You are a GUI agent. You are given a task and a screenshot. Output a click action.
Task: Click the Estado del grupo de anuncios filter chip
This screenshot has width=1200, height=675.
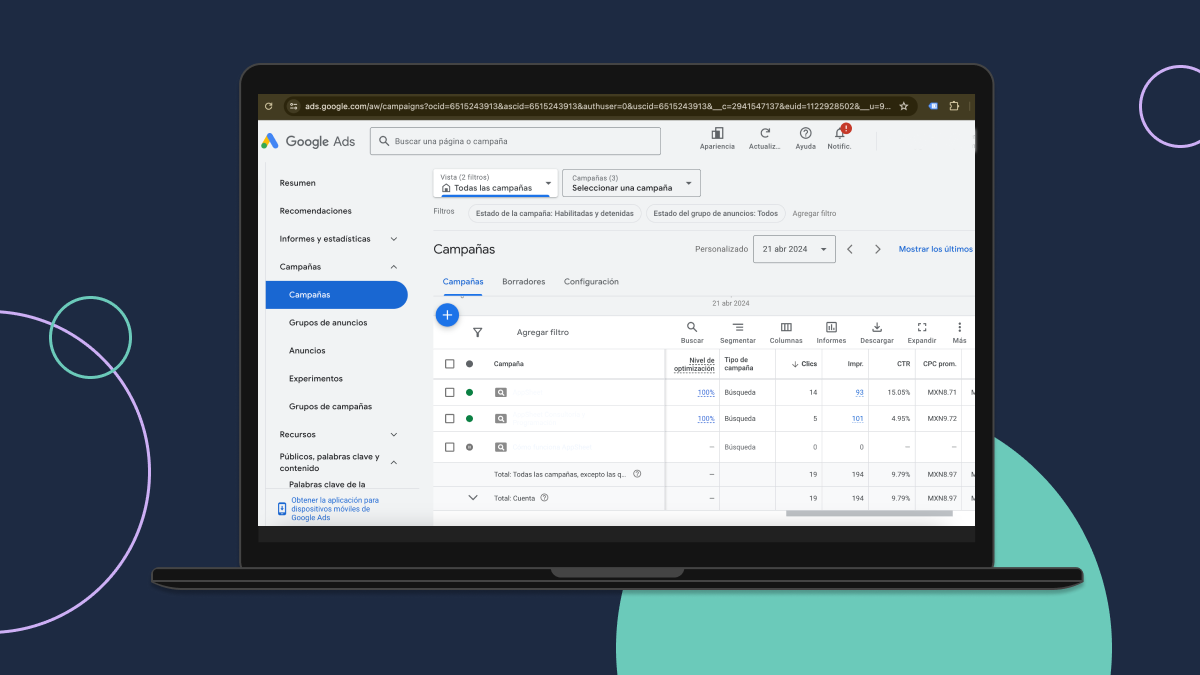click(x=715, y=213)
